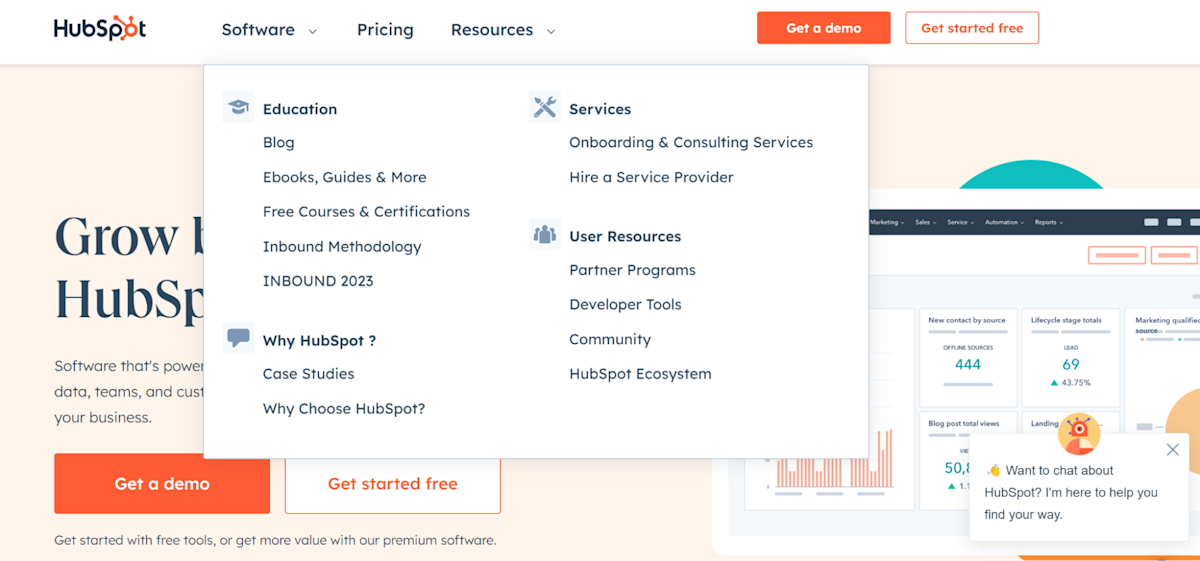Open Partner Programs link
This screenshot has height=561, width=1200.
pyautogui.click(x=632, y=270)
